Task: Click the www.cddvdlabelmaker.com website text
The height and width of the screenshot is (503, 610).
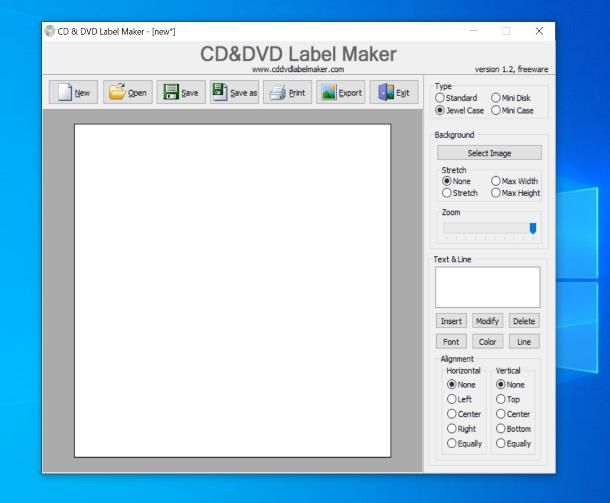Action: 298,69
